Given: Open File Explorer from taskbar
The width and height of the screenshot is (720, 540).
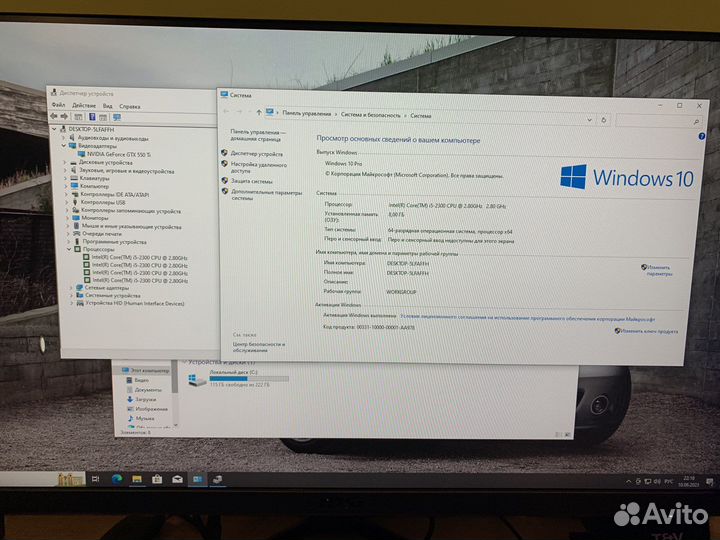Looking at the screenshot, I should click(137, 479).
